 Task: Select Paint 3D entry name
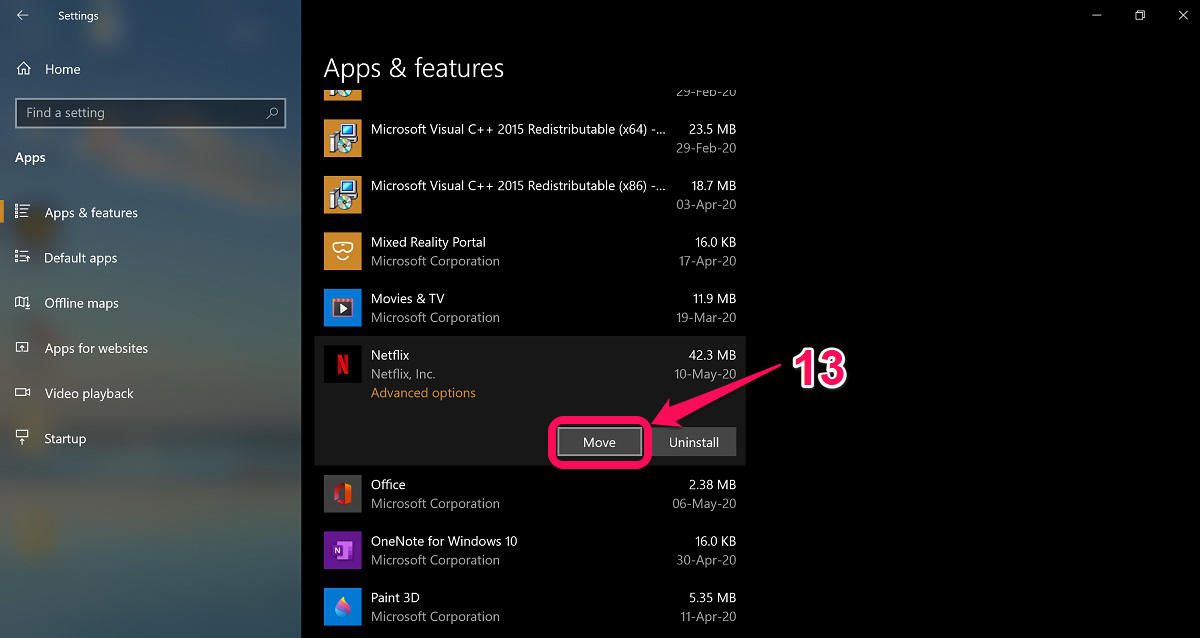pos(395,597)
